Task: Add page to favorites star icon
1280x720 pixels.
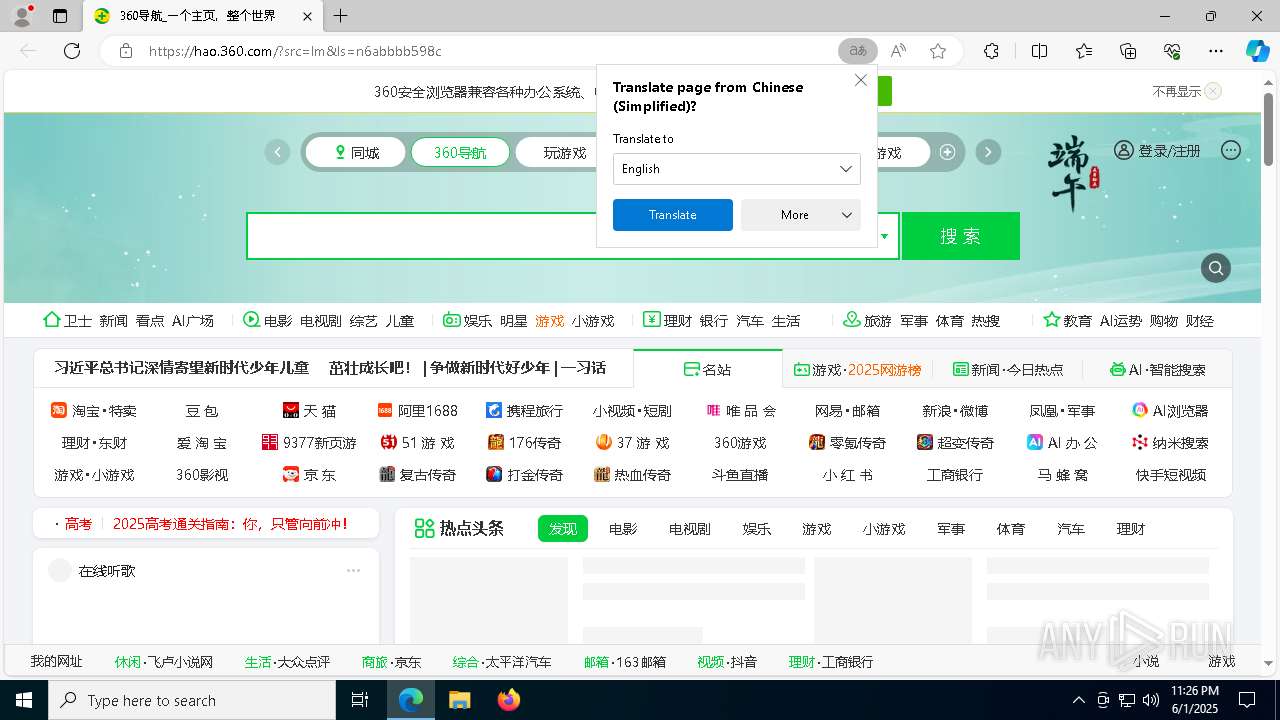Action: (x=938, y=51)
